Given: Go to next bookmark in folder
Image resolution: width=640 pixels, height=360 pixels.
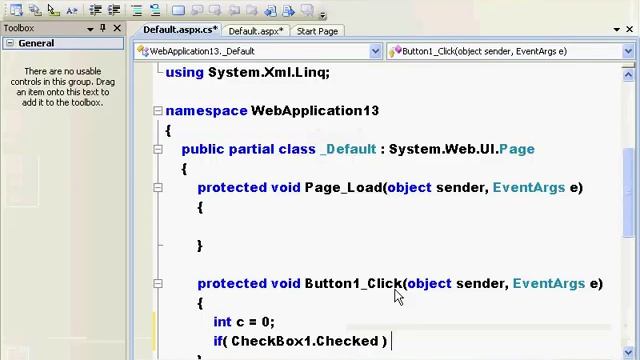Looking at the screenshot, I should click(x=252, y=10).
